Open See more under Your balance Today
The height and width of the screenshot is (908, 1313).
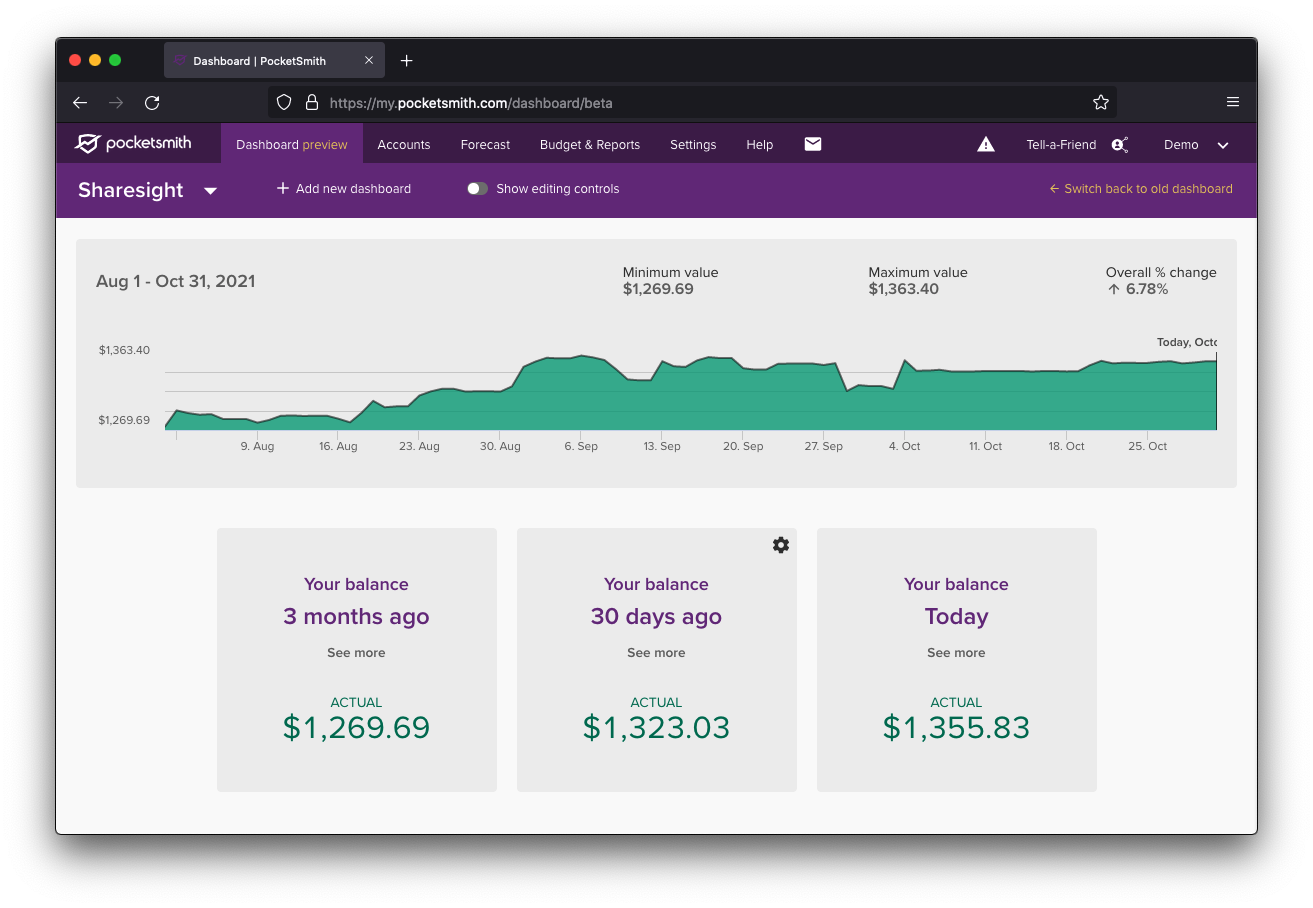pos(955,652)
